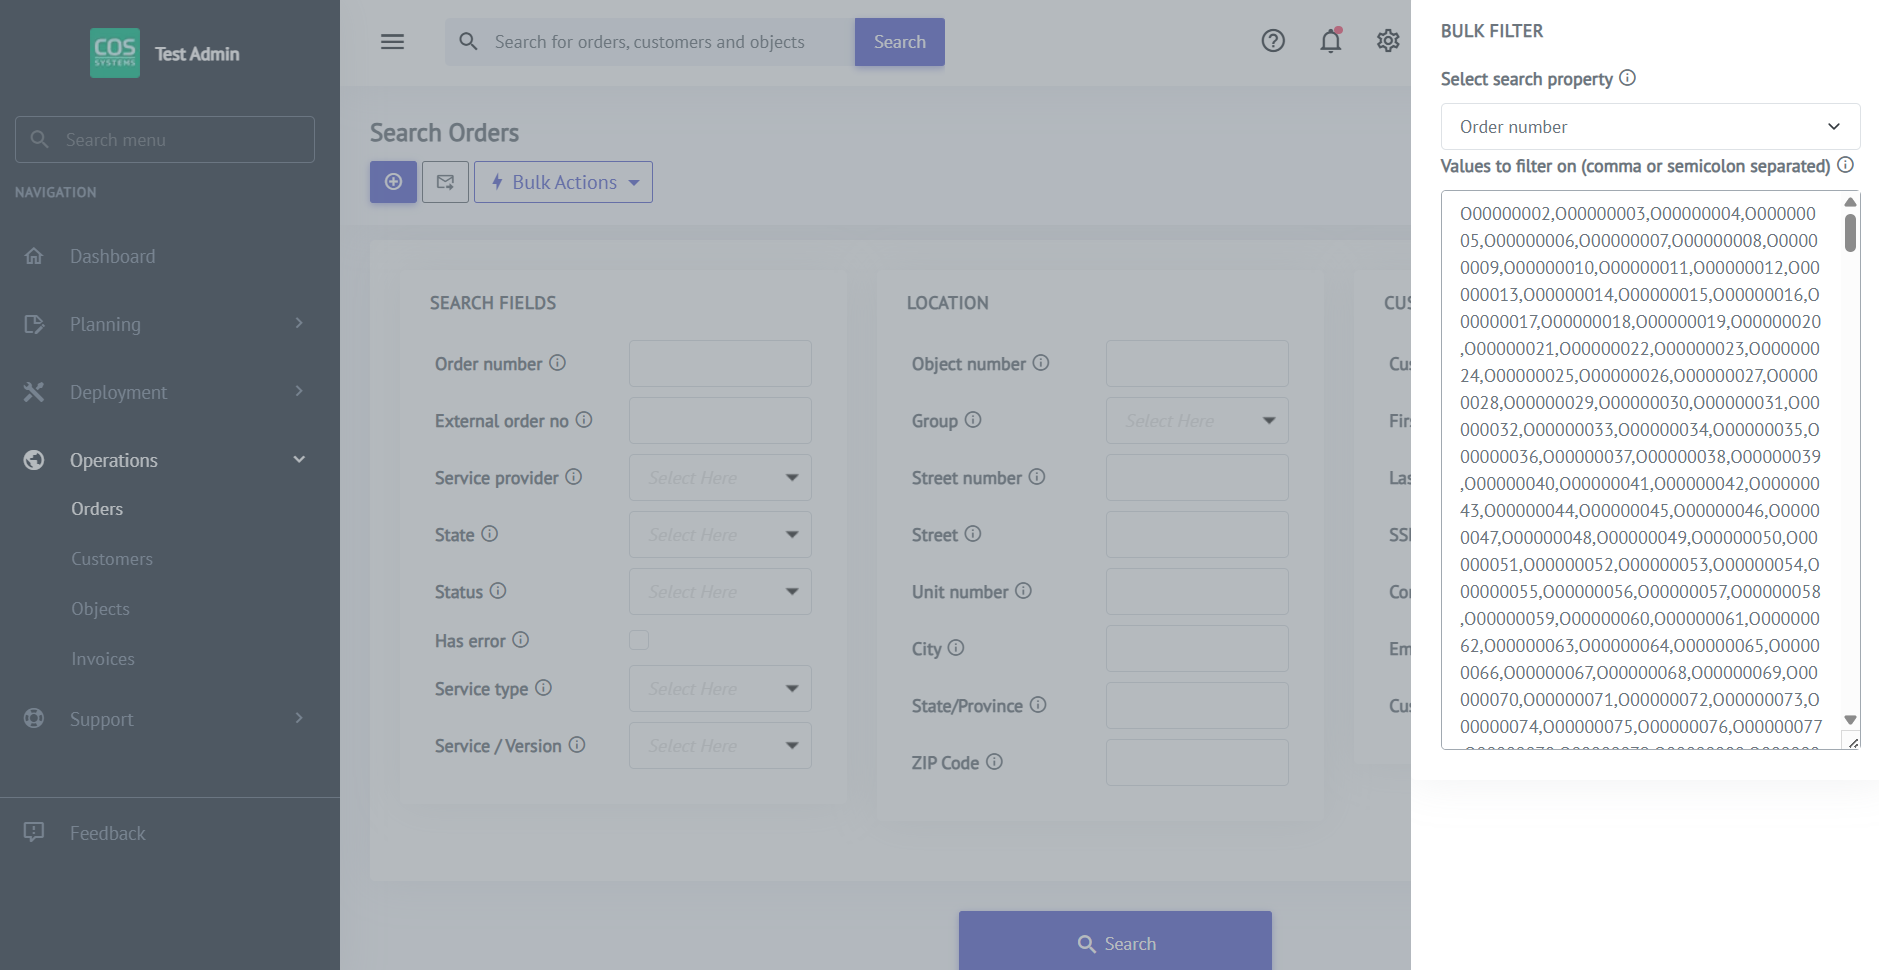
Task: Click the add new order plus icon
Action: (393, 182)
